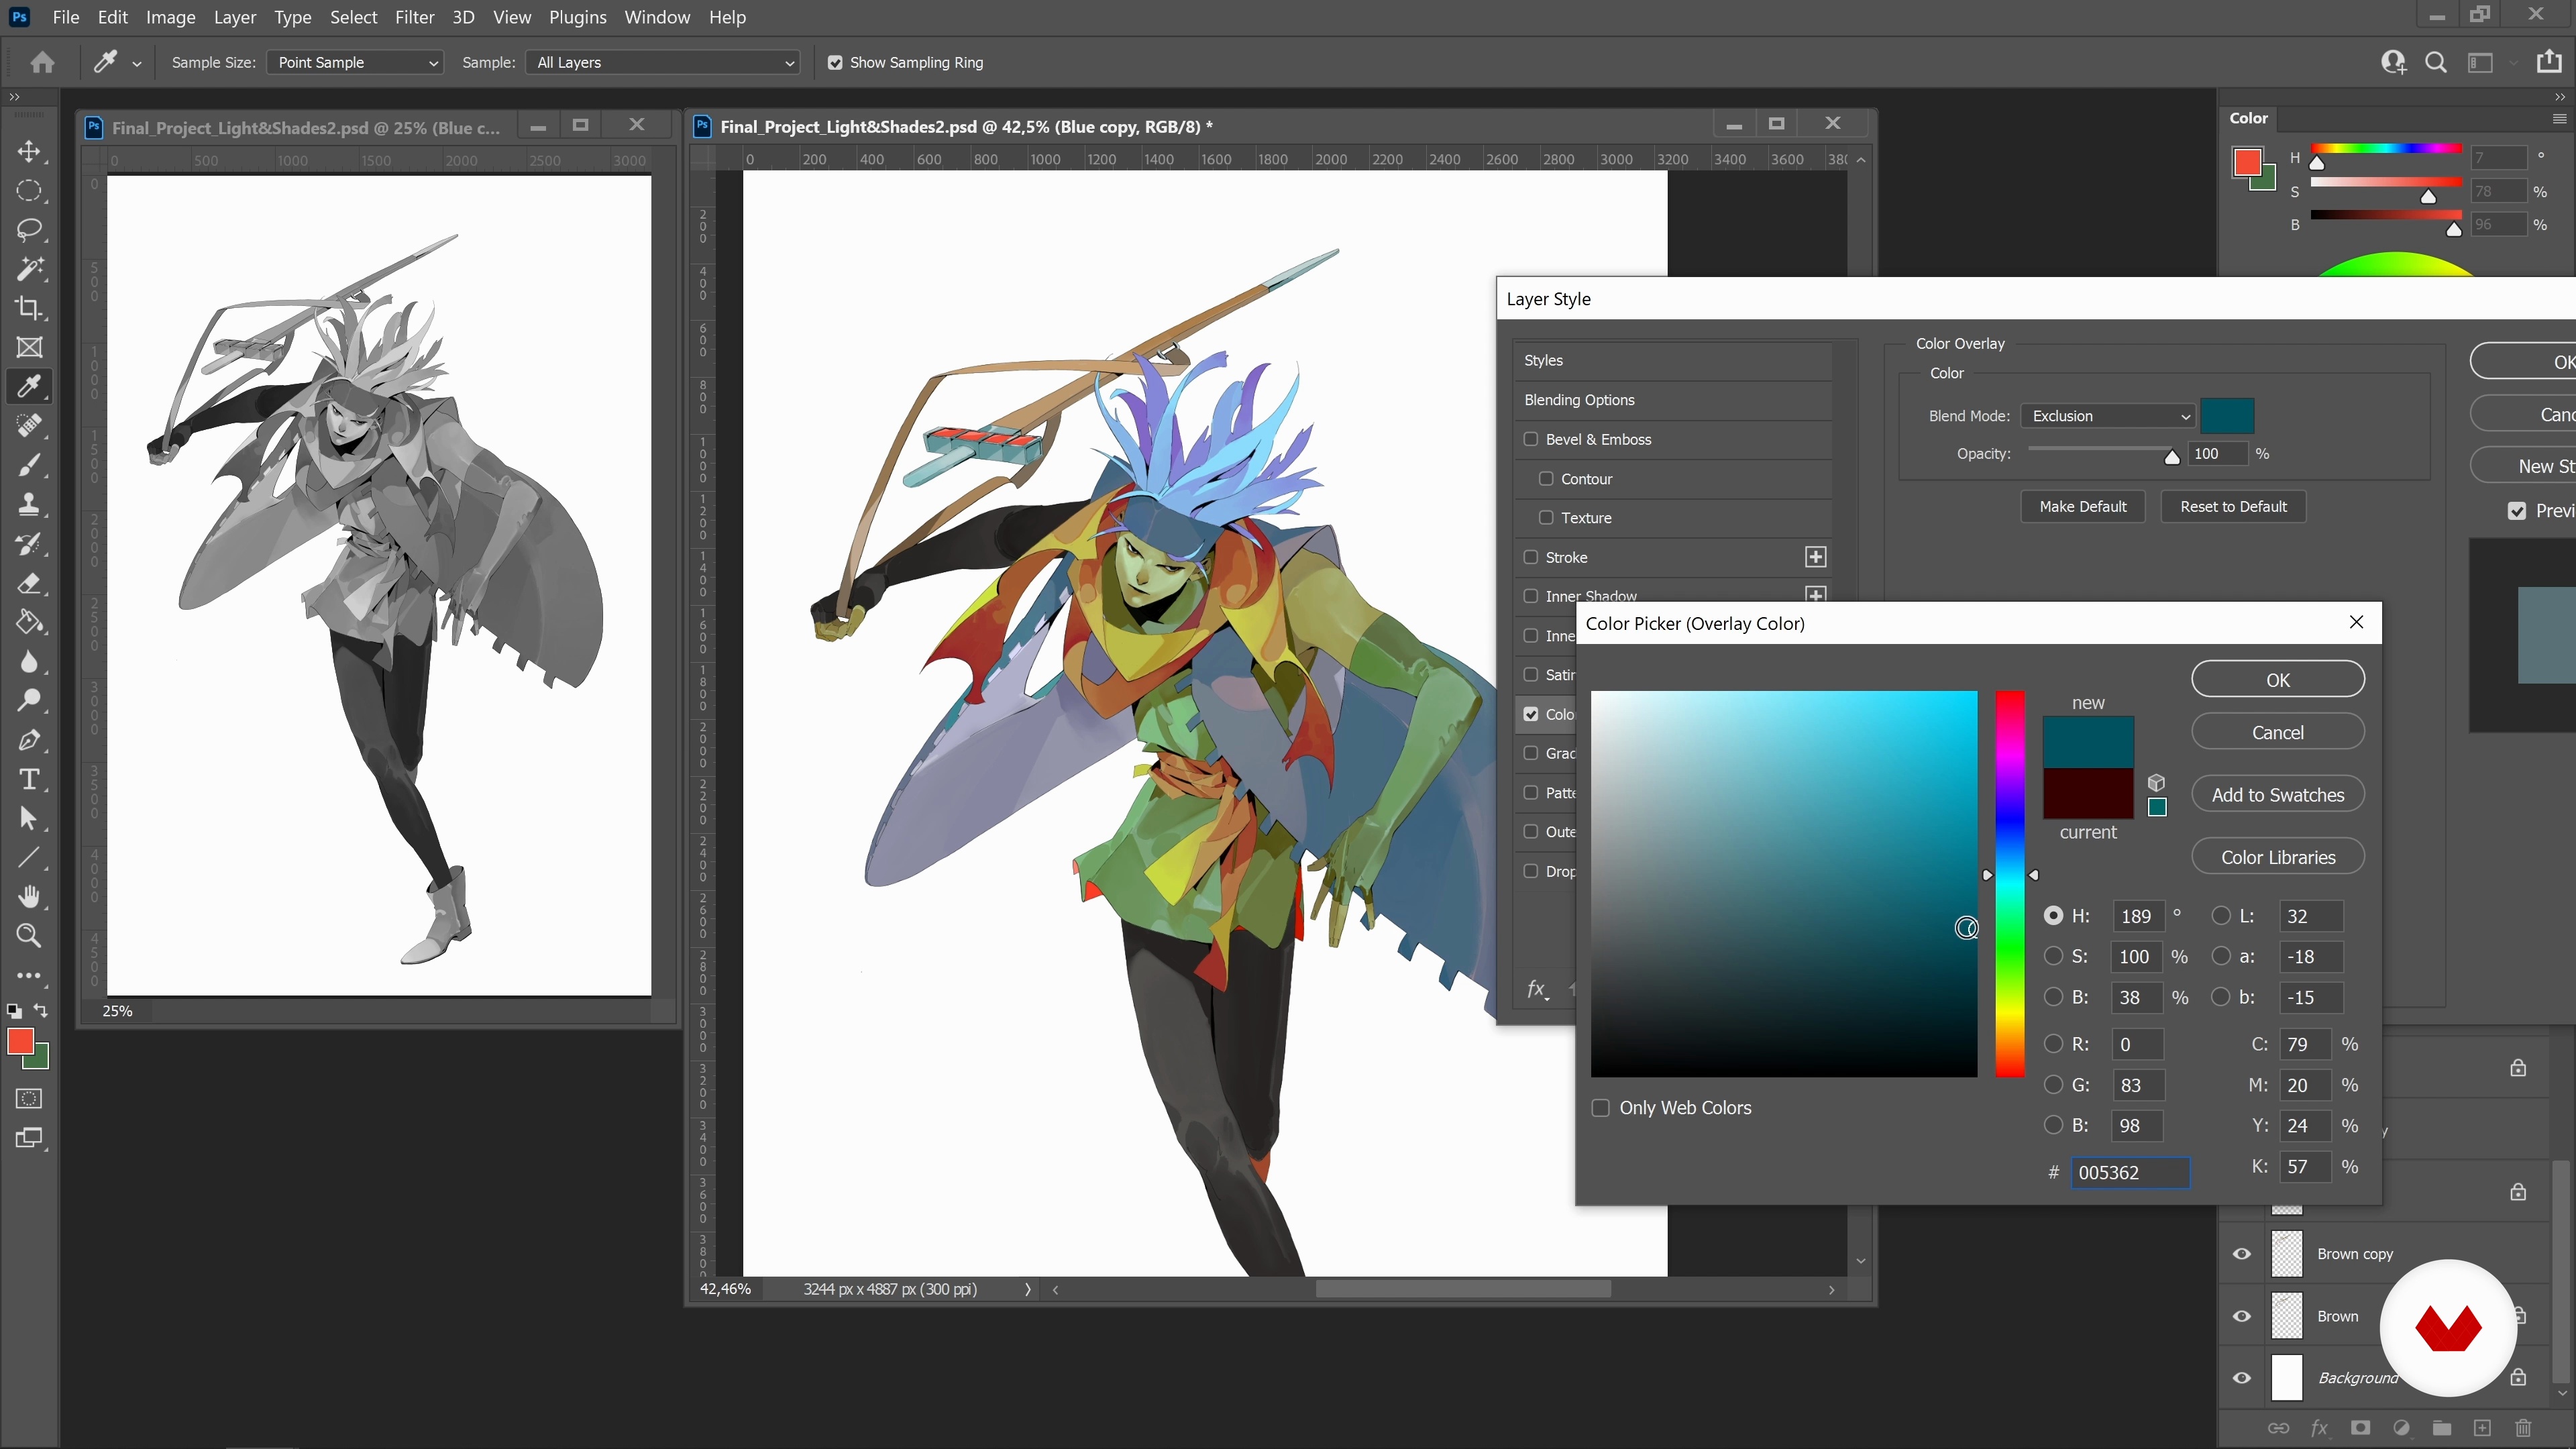Select the Path Selection tool
The image size is (2576, 1449).
[29, 818]
